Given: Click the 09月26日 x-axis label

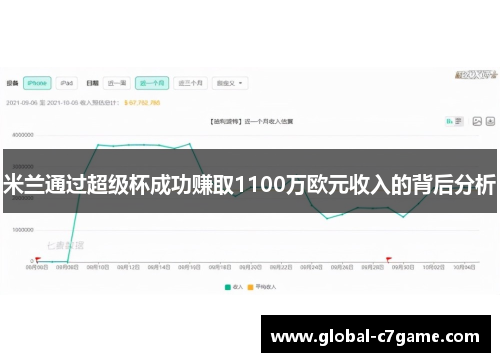Looking at the screenshot, I should [342, 267].
